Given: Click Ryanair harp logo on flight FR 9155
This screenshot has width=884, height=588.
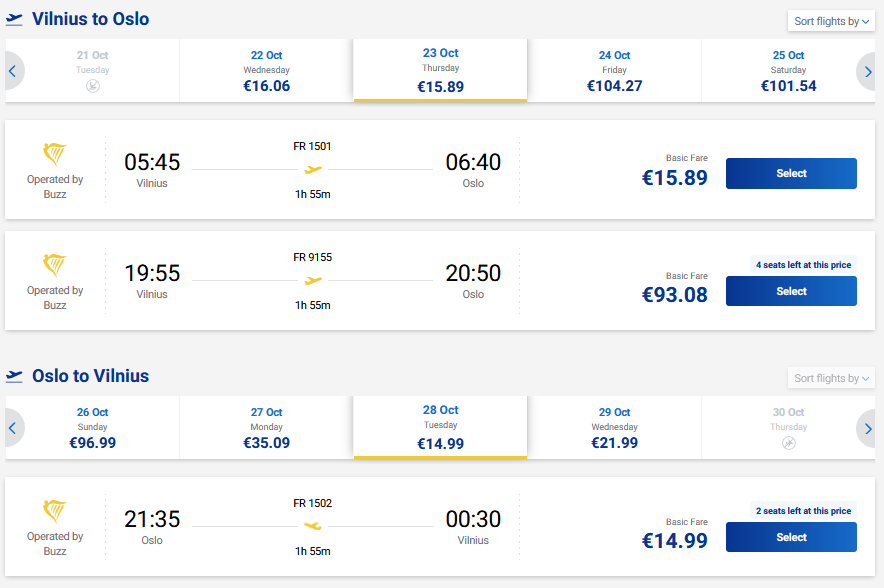Looking at the screenshot, I should [x=55, y=266].
